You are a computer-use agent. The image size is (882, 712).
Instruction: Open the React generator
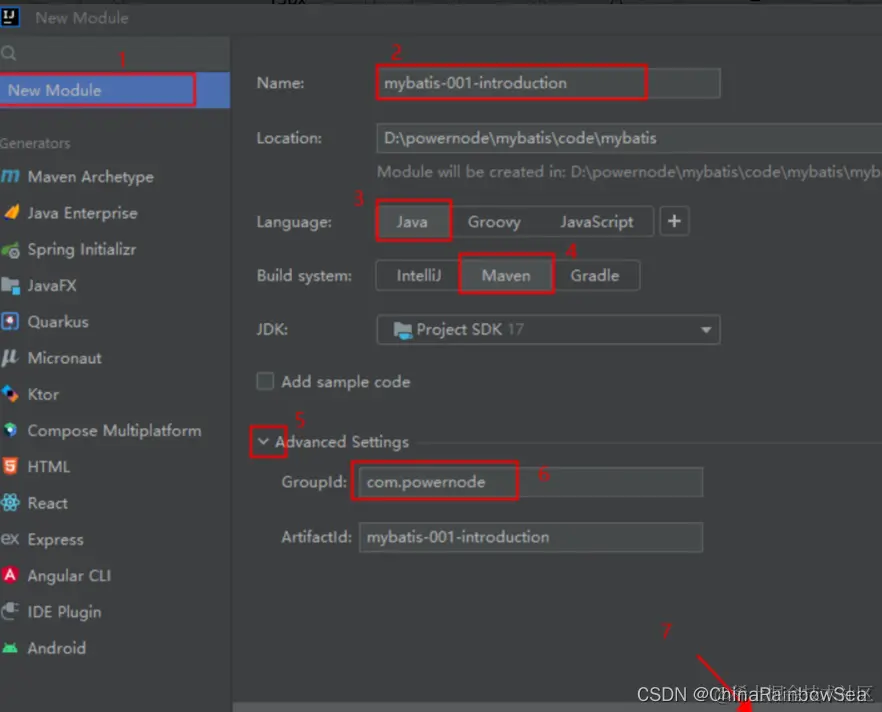(x=115, y=502)
